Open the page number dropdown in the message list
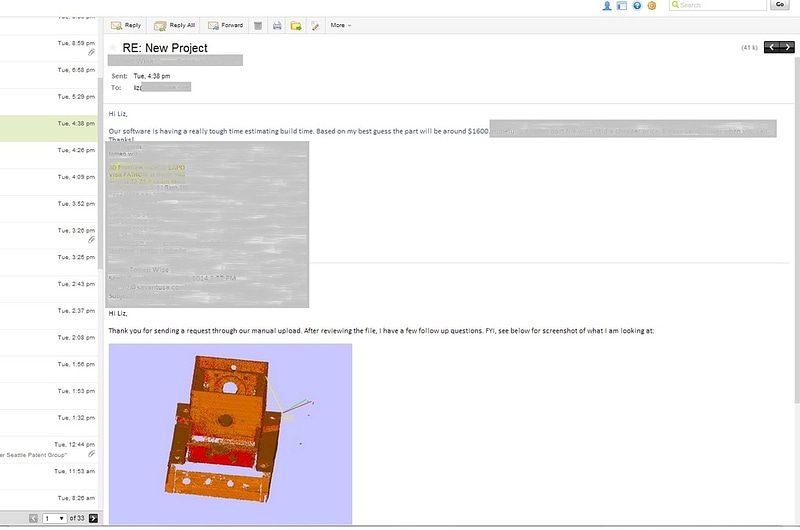The height and width of the screenshot is (530, 800). 55,518
